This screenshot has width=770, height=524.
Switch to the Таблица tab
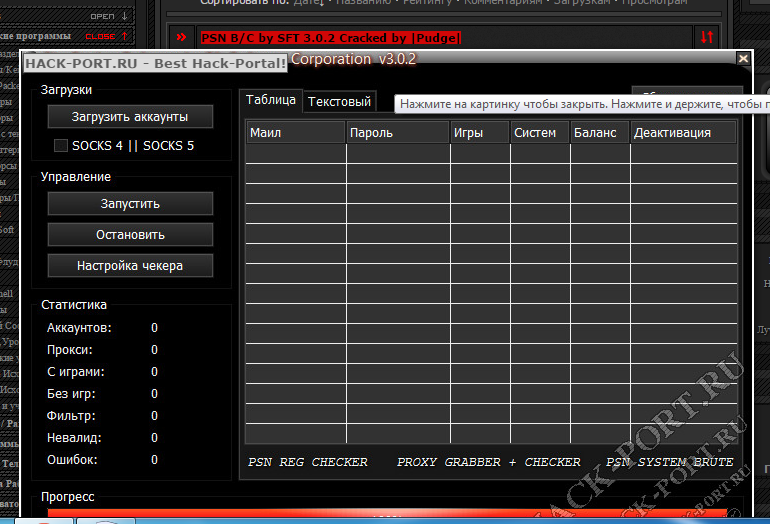pos(271,100)
